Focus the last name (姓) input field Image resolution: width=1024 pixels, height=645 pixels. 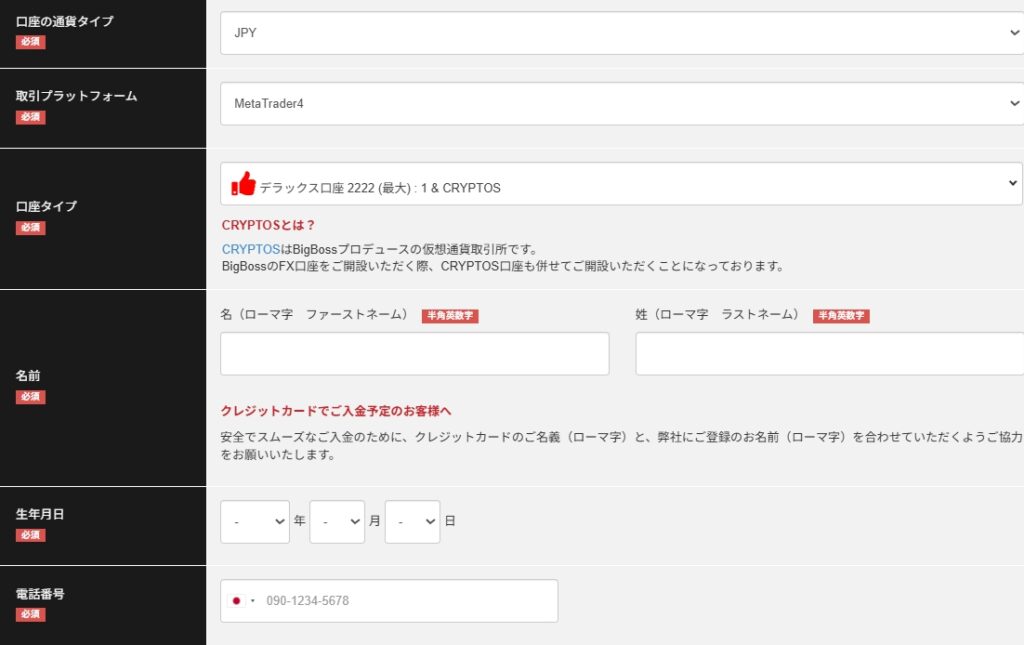tap(829, 354)
